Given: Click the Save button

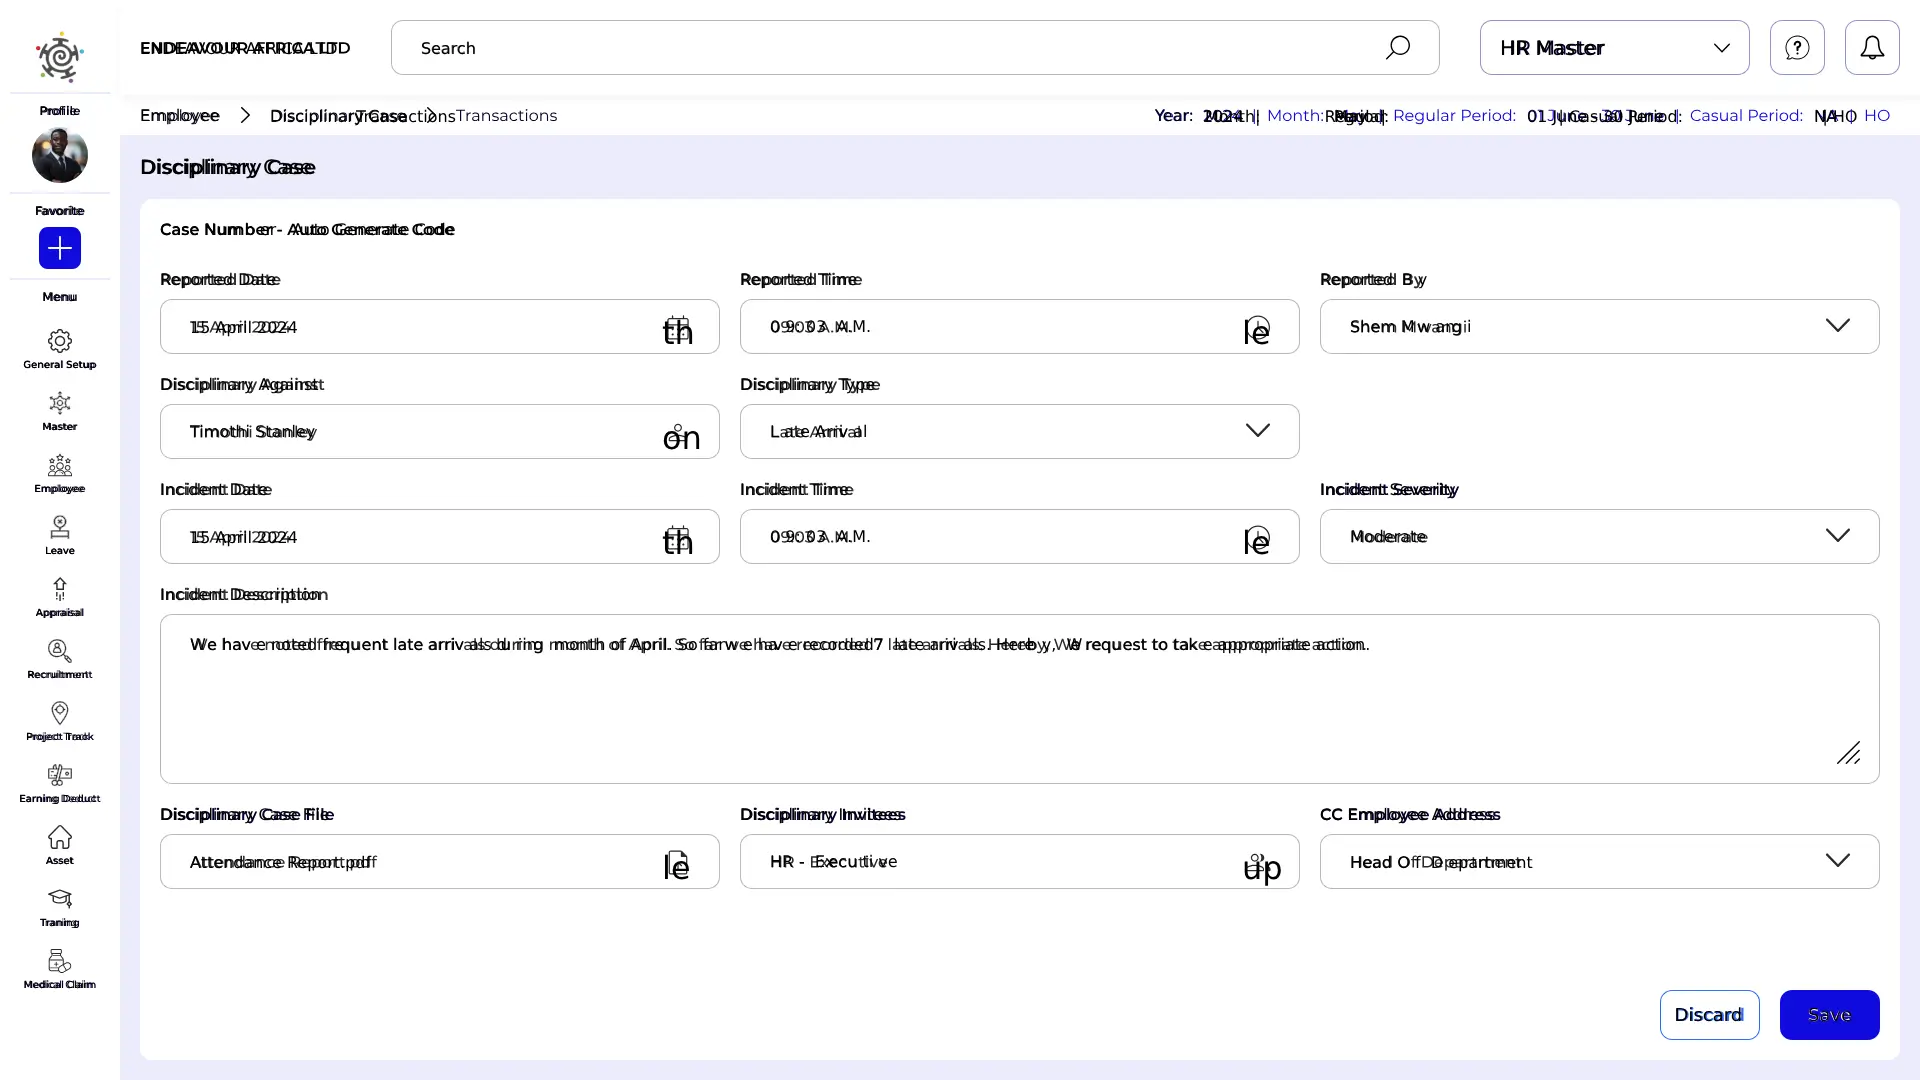Looking at the screenshot, I should click(x=1828, y=1015).
